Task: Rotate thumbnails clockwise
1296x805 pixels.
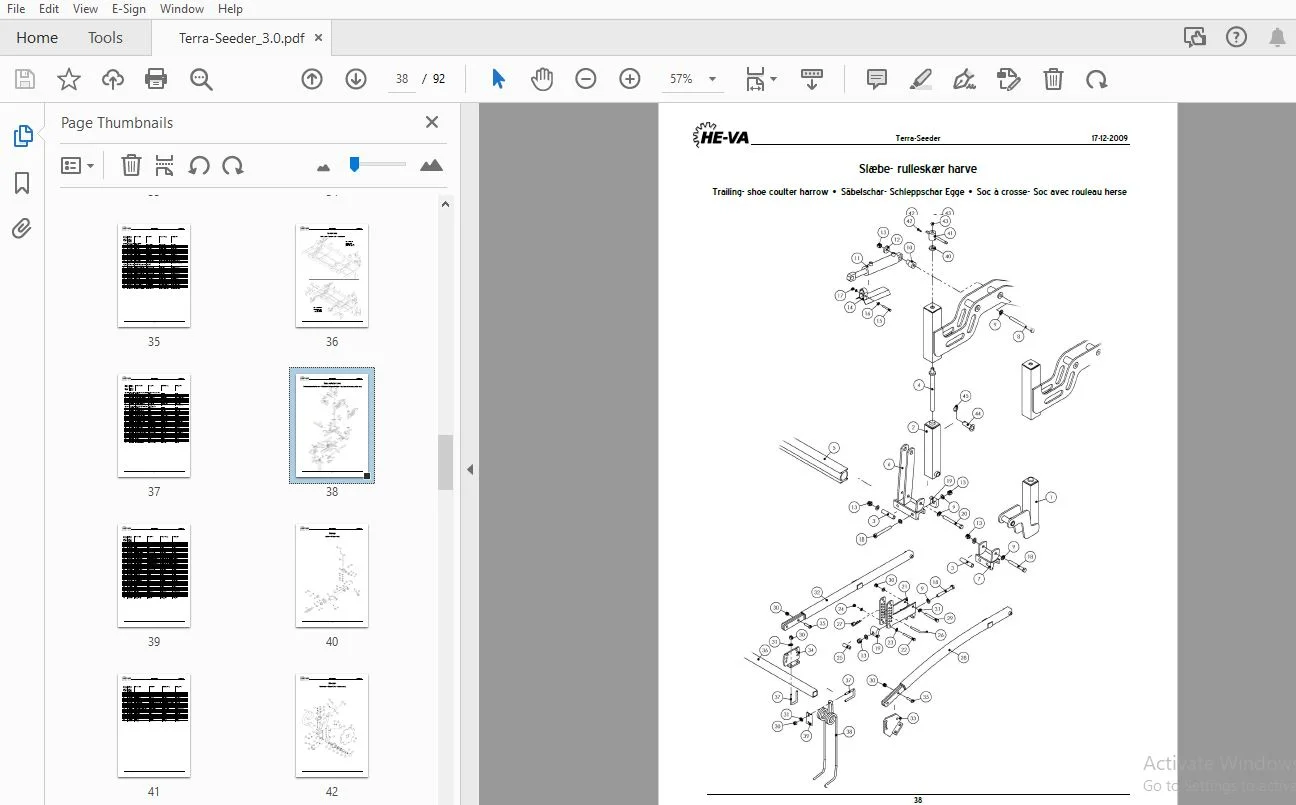Action: point(233,165)
